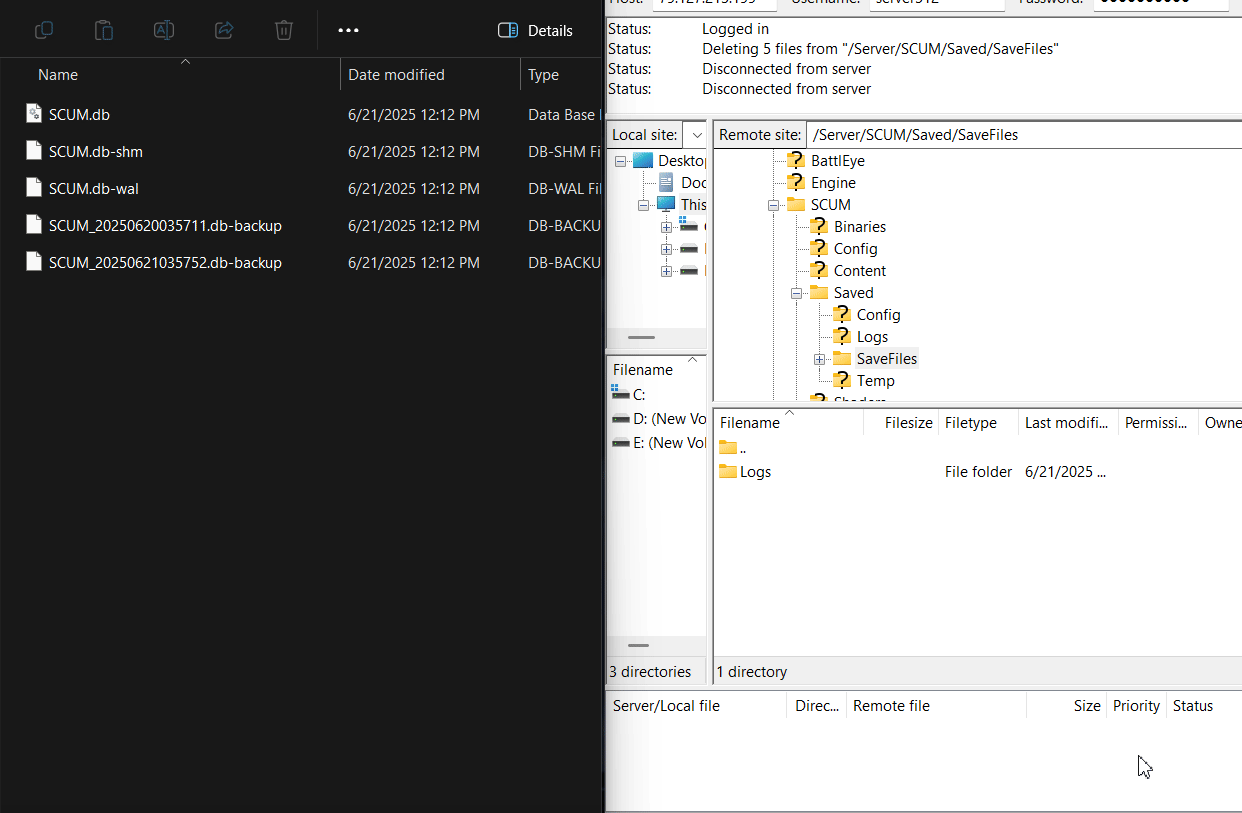Click the This PC monitor icon

666,204
